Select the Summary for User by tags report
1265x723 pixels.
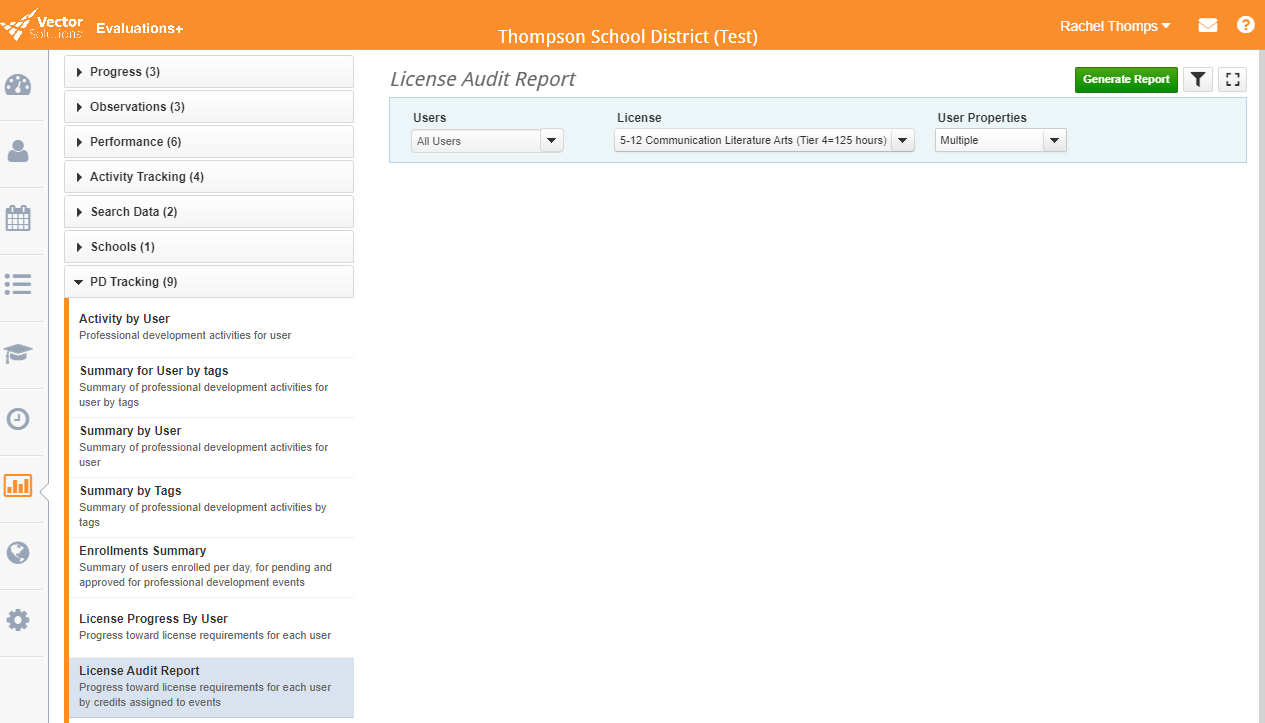point(211,387)
